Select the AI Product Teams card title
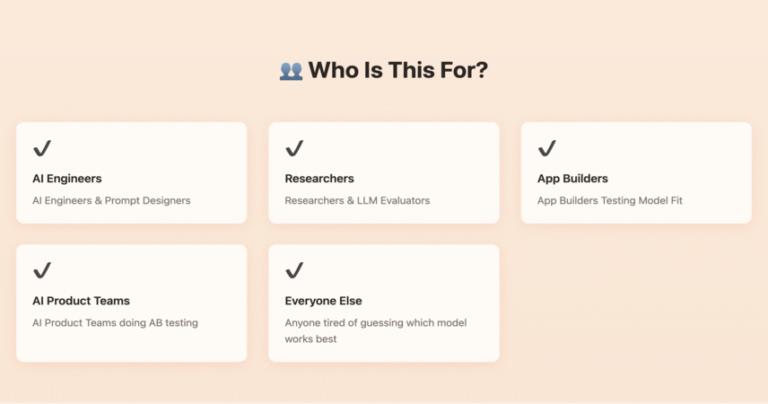Screen dimensions: 768x404 pos(81,301)
